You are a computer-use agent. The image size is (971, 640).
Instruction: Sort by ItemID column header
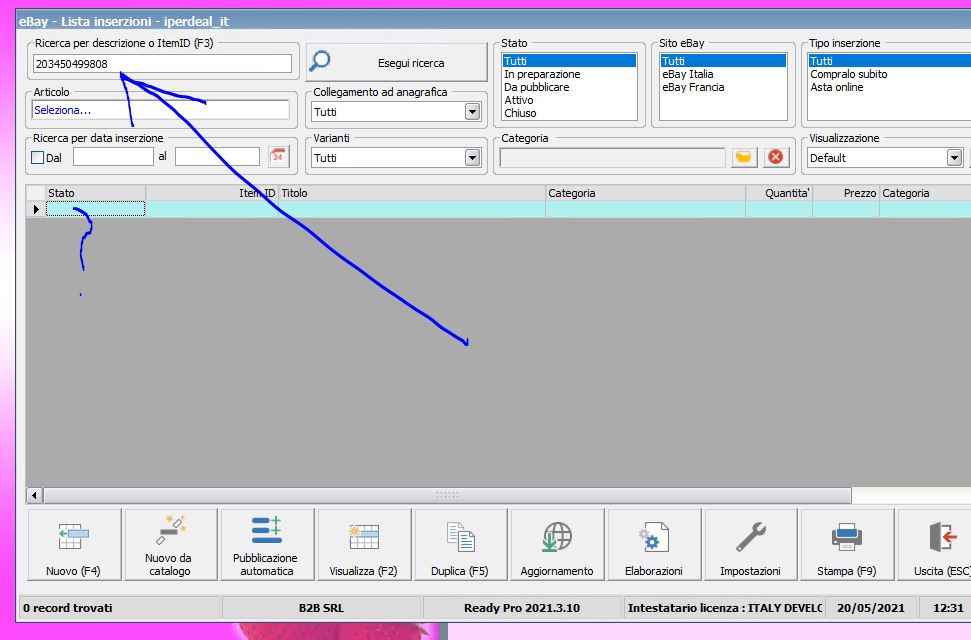click(x=212, y=193)
